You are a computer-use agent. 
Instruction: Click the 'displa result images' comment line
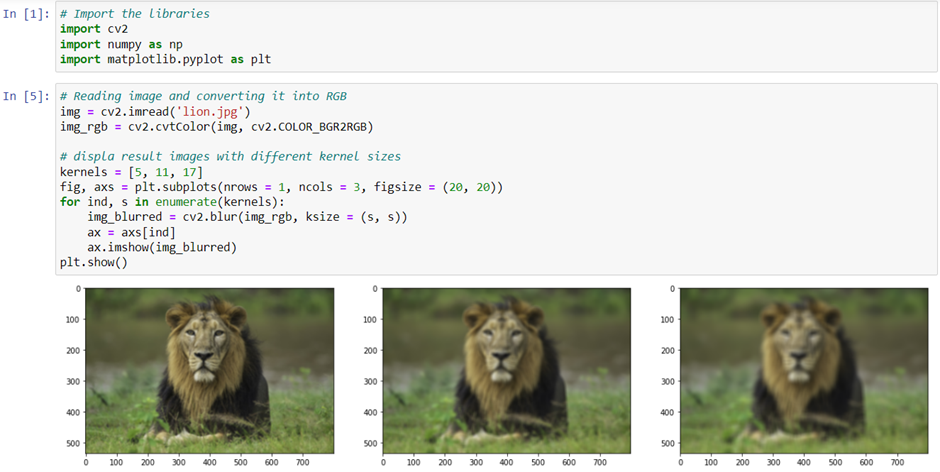click(x=230, y=157)
